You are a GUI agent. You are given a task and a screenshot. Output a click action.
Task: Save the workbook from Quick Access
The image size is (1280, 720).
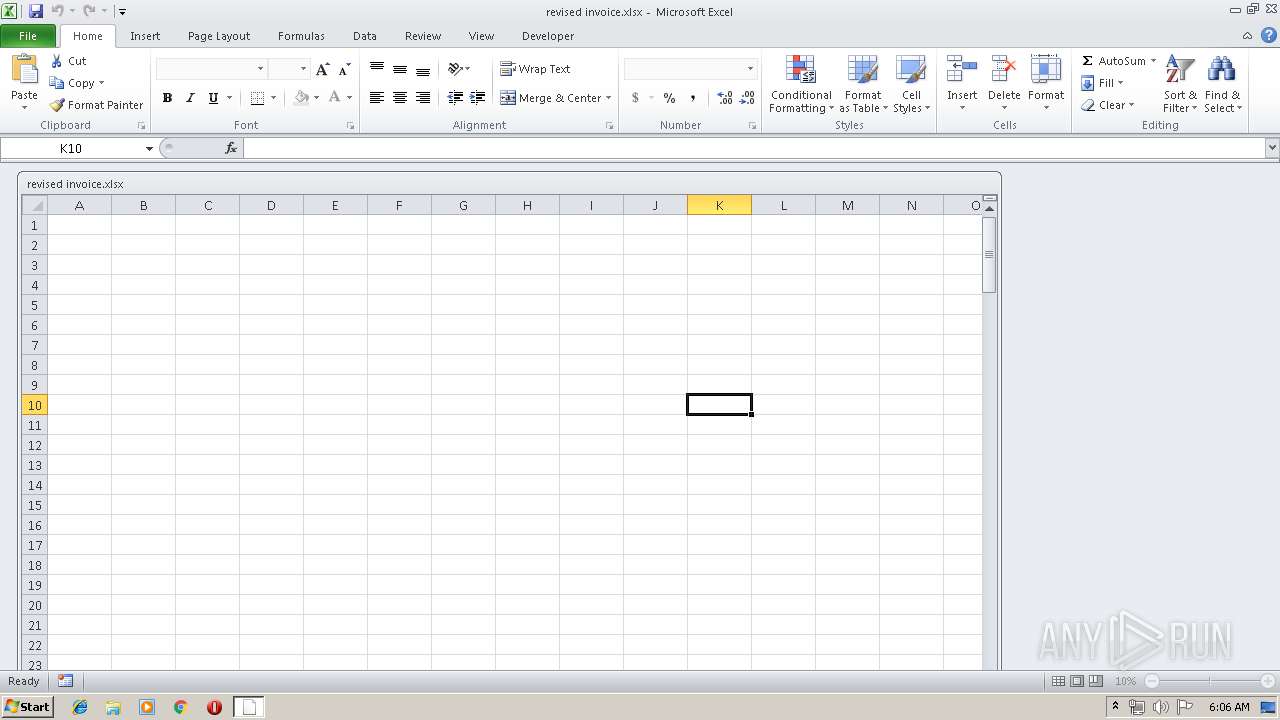tap(36, 11)
